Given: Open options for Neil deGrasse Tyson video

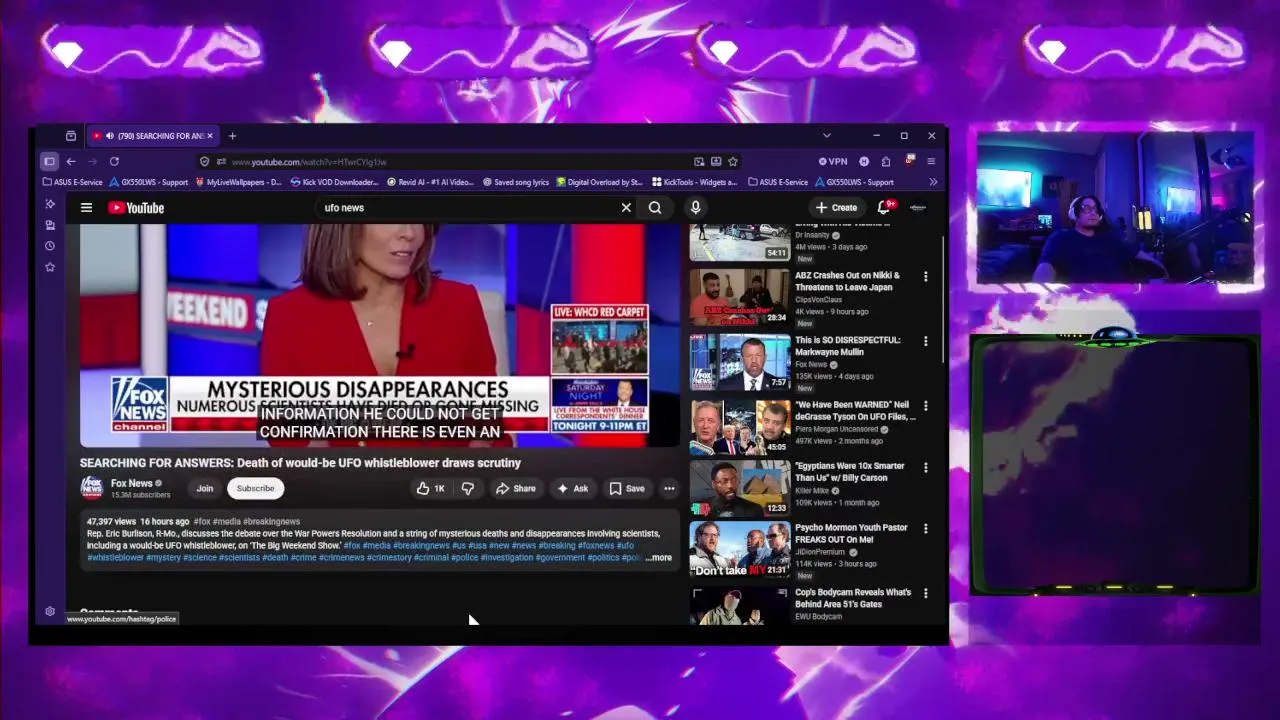Looking at the screenshot, I should click(x=925, y=406).
